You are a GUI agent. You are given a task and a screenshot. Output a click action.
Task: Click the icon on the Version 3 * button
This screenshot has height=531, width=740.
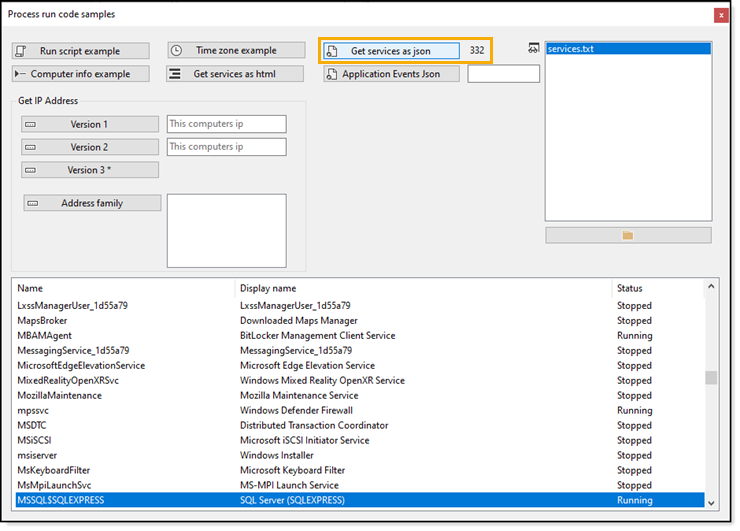30,170
